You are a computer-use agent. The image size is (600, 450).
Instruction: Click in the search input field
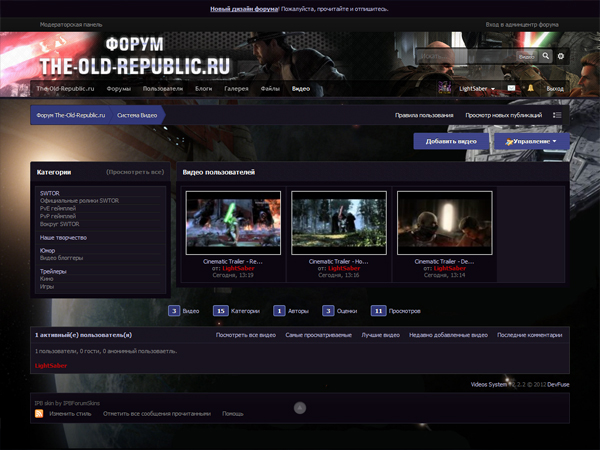tap(465, 57)
